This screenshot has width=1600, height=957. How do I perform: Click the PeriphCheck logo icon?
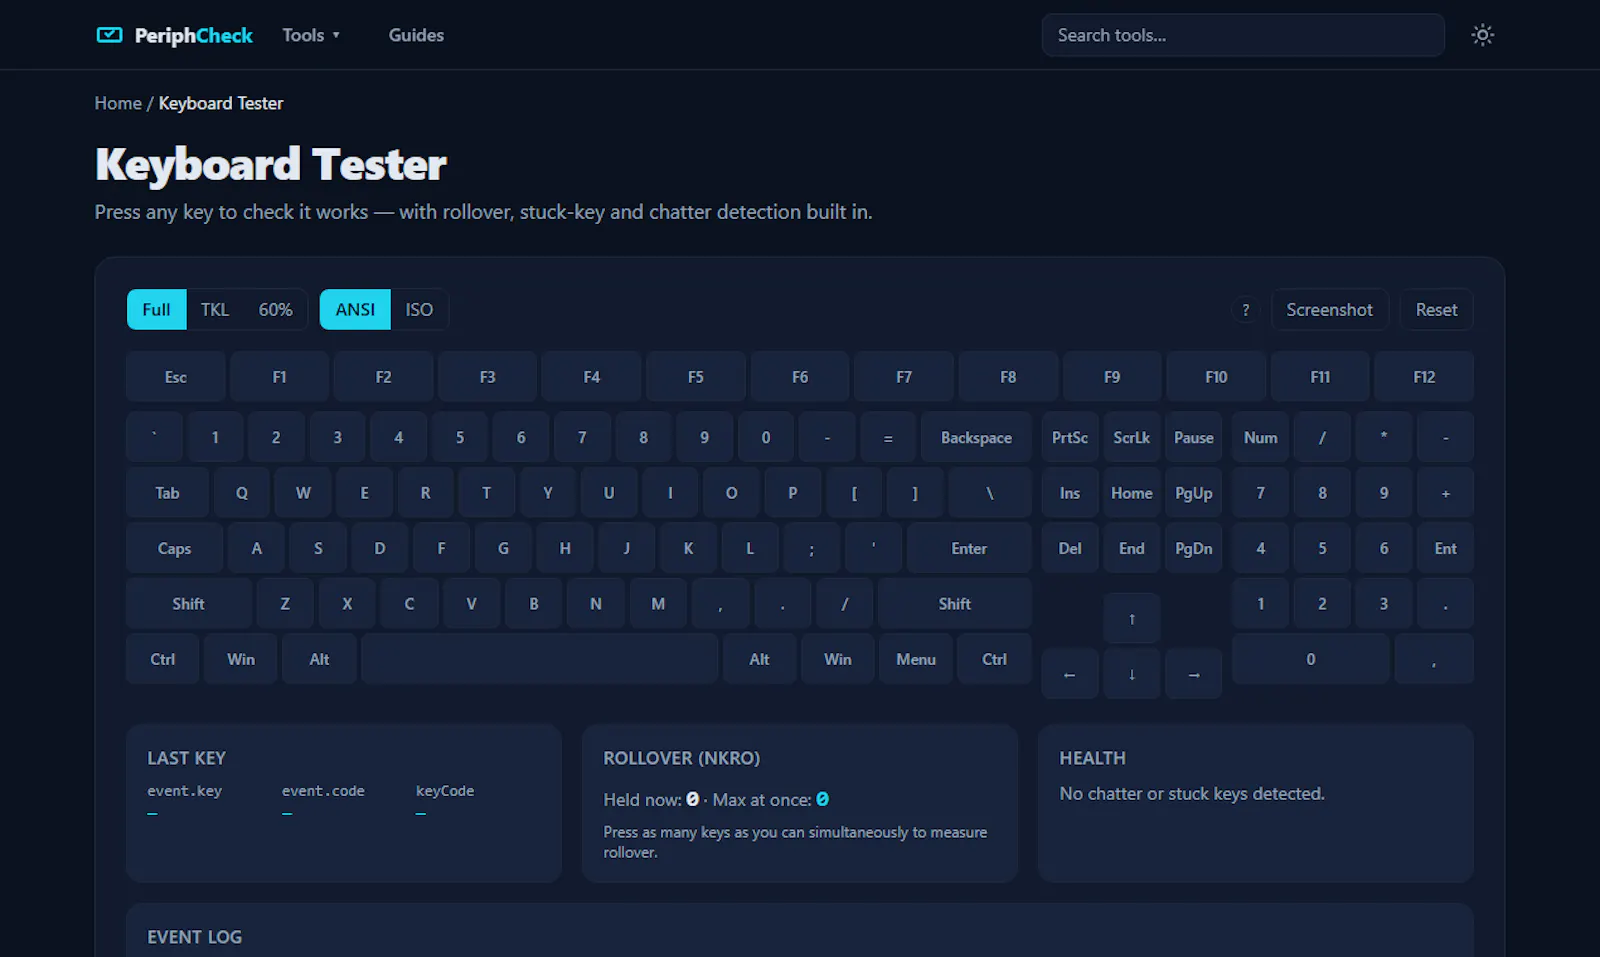click(109, 35)
